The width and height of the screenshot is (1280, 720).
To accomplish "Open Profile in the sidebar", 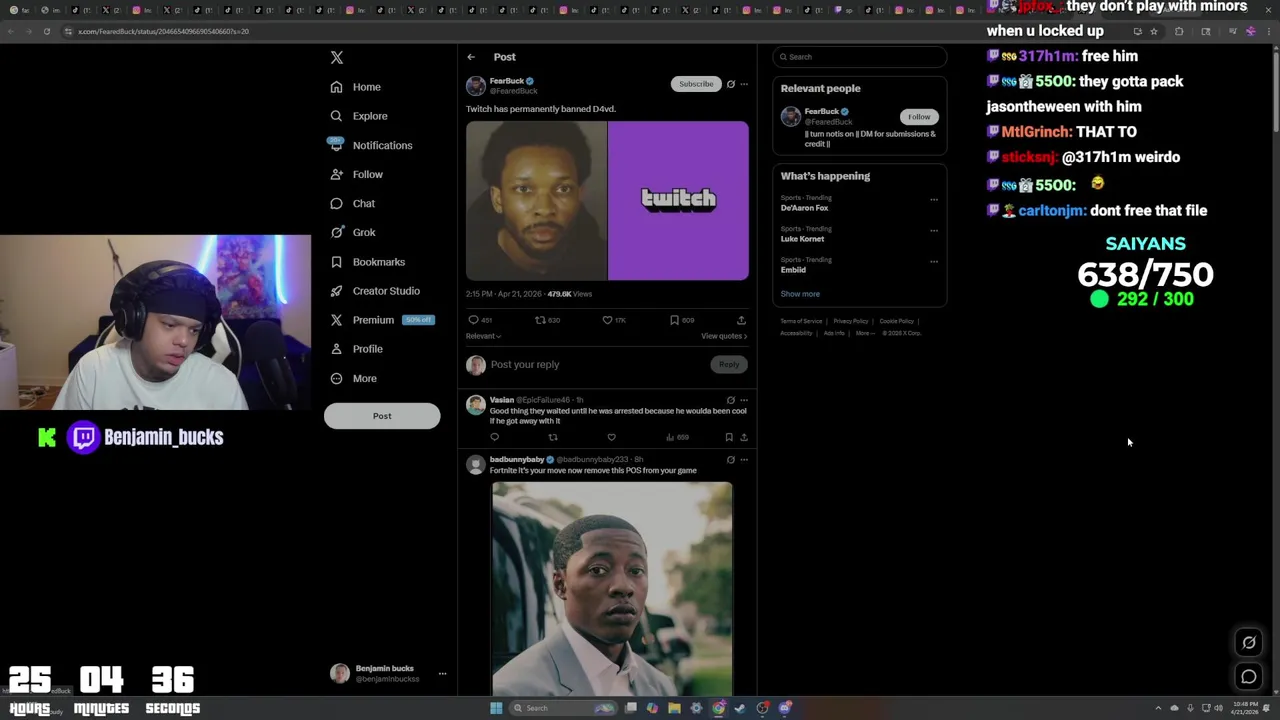I will pyautogui.click(x=357, y=349).
